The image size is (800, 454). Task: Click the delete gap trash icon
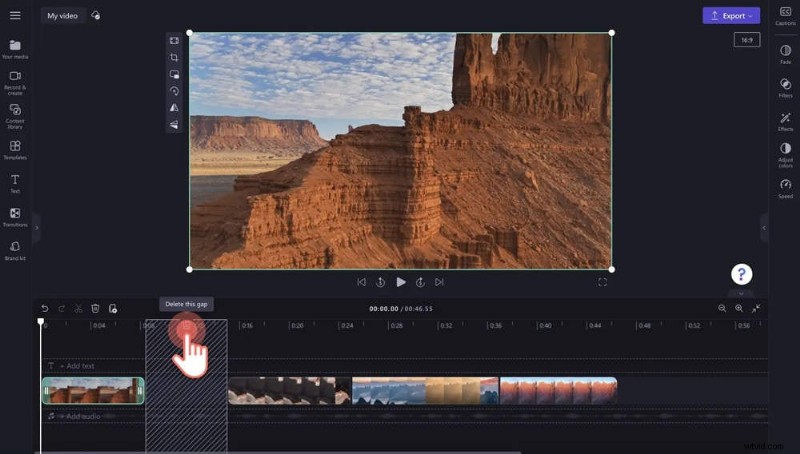coord(187,327)
